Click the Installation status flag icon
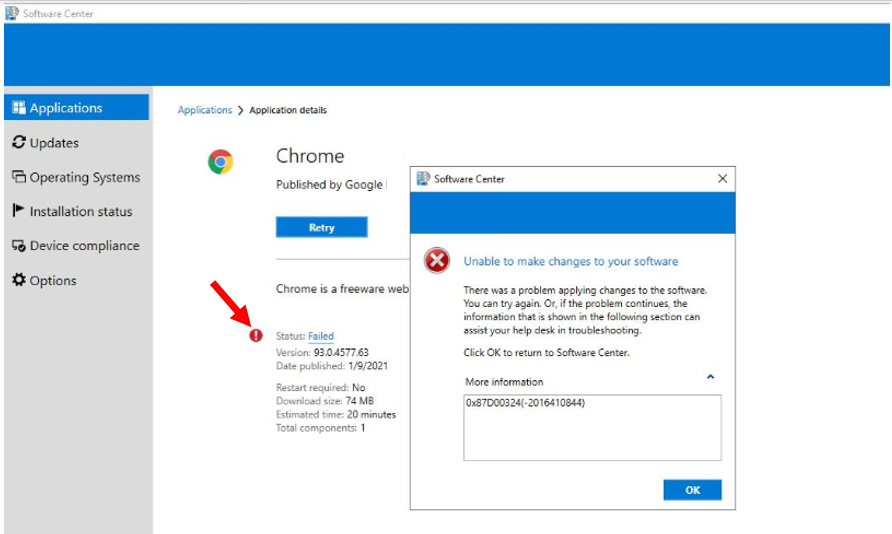 tap(18, 211)
